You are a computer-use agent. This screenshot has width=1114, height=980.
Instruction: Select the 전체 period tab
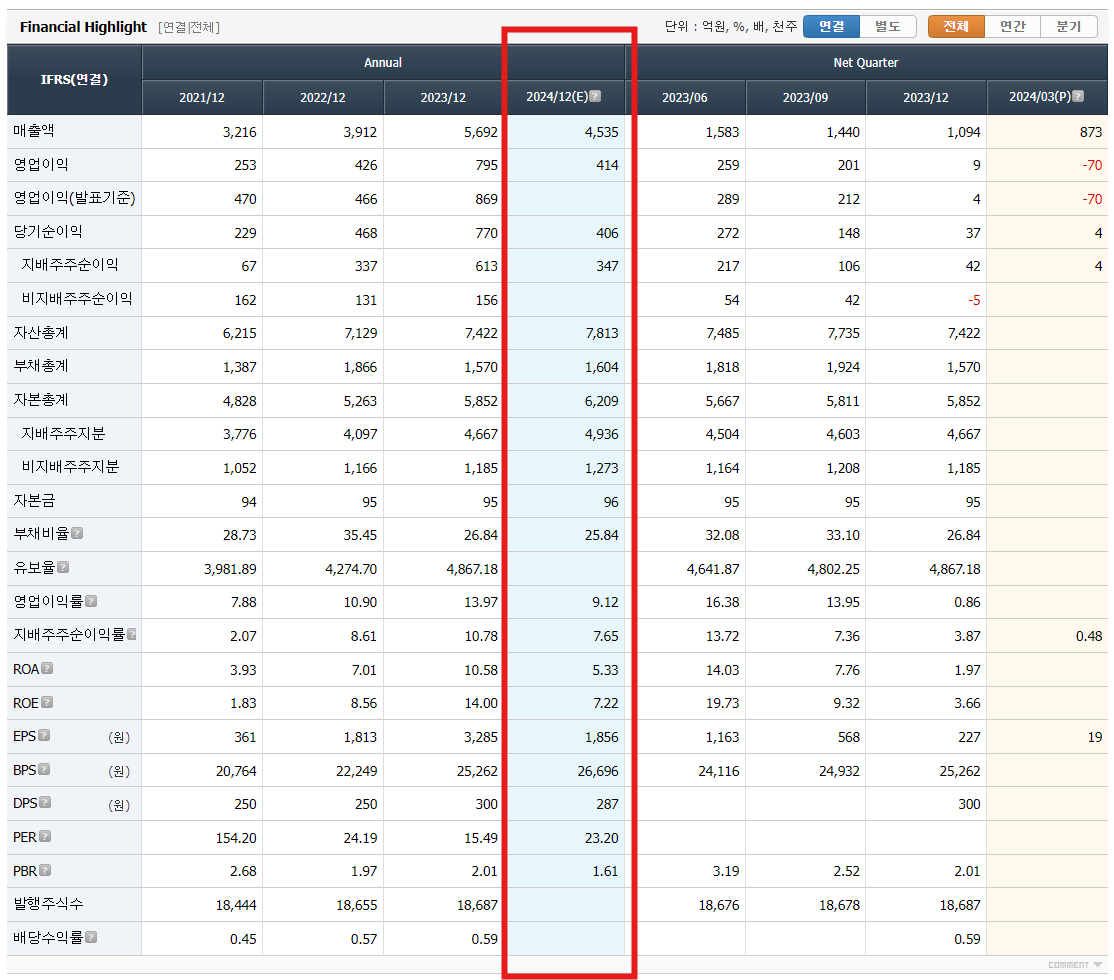pyautogui.click(x=956, y=26)
